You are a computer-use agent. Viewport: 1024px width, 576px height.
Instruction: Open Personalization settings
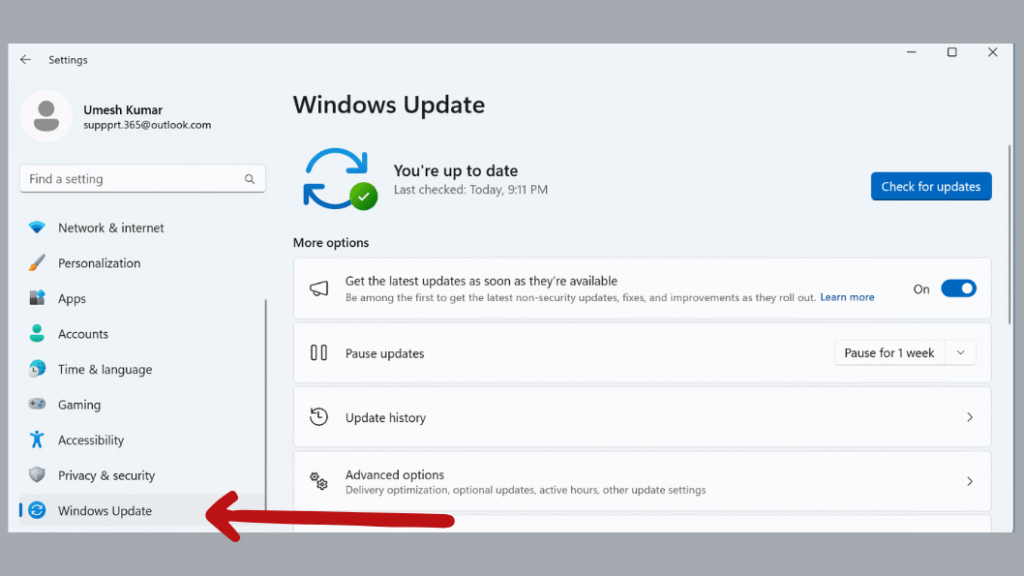point(141,263)
